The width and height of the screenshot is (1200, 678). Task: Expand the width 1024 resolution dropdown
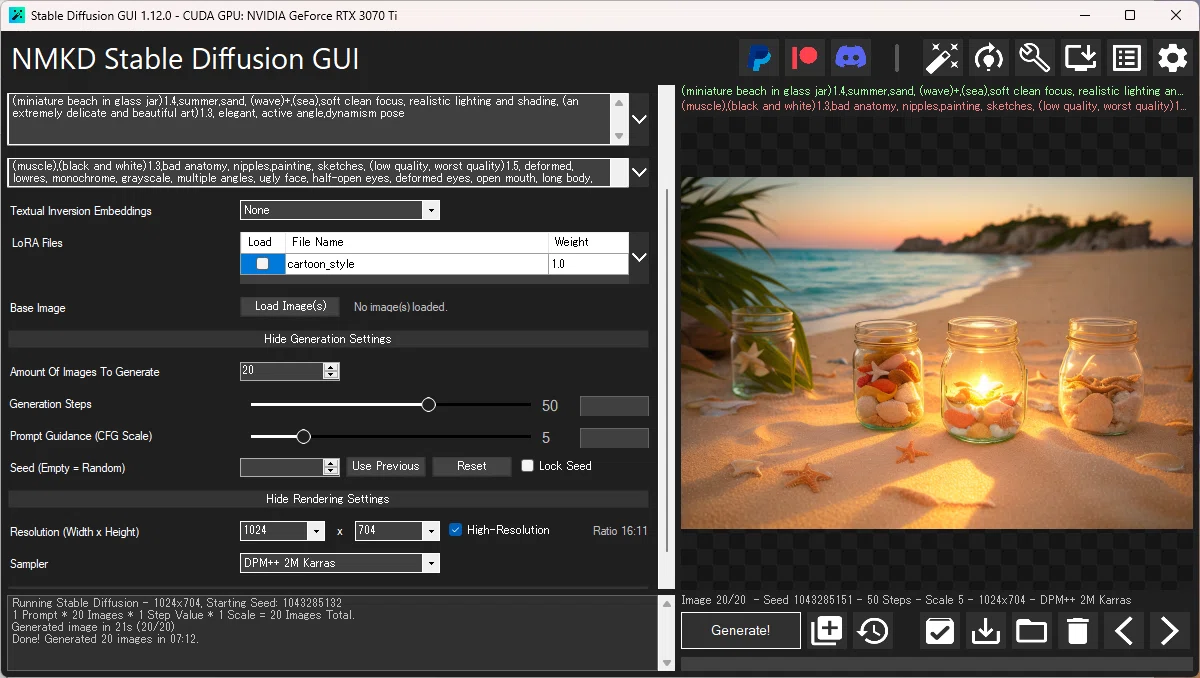[283, 531]
